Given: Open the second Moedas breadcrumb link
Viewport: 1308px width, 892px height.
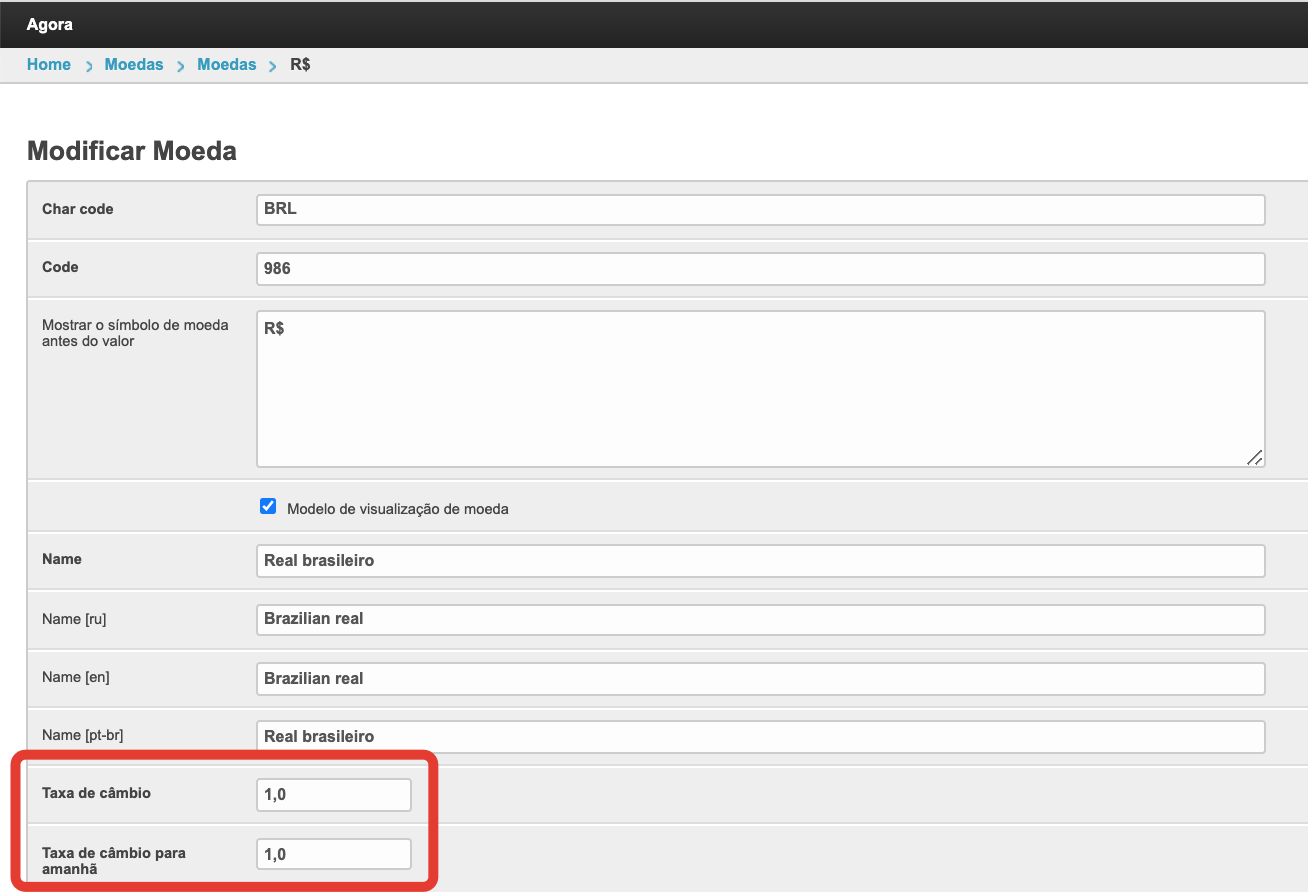Looking at the screenshot, I should point(227,65).
